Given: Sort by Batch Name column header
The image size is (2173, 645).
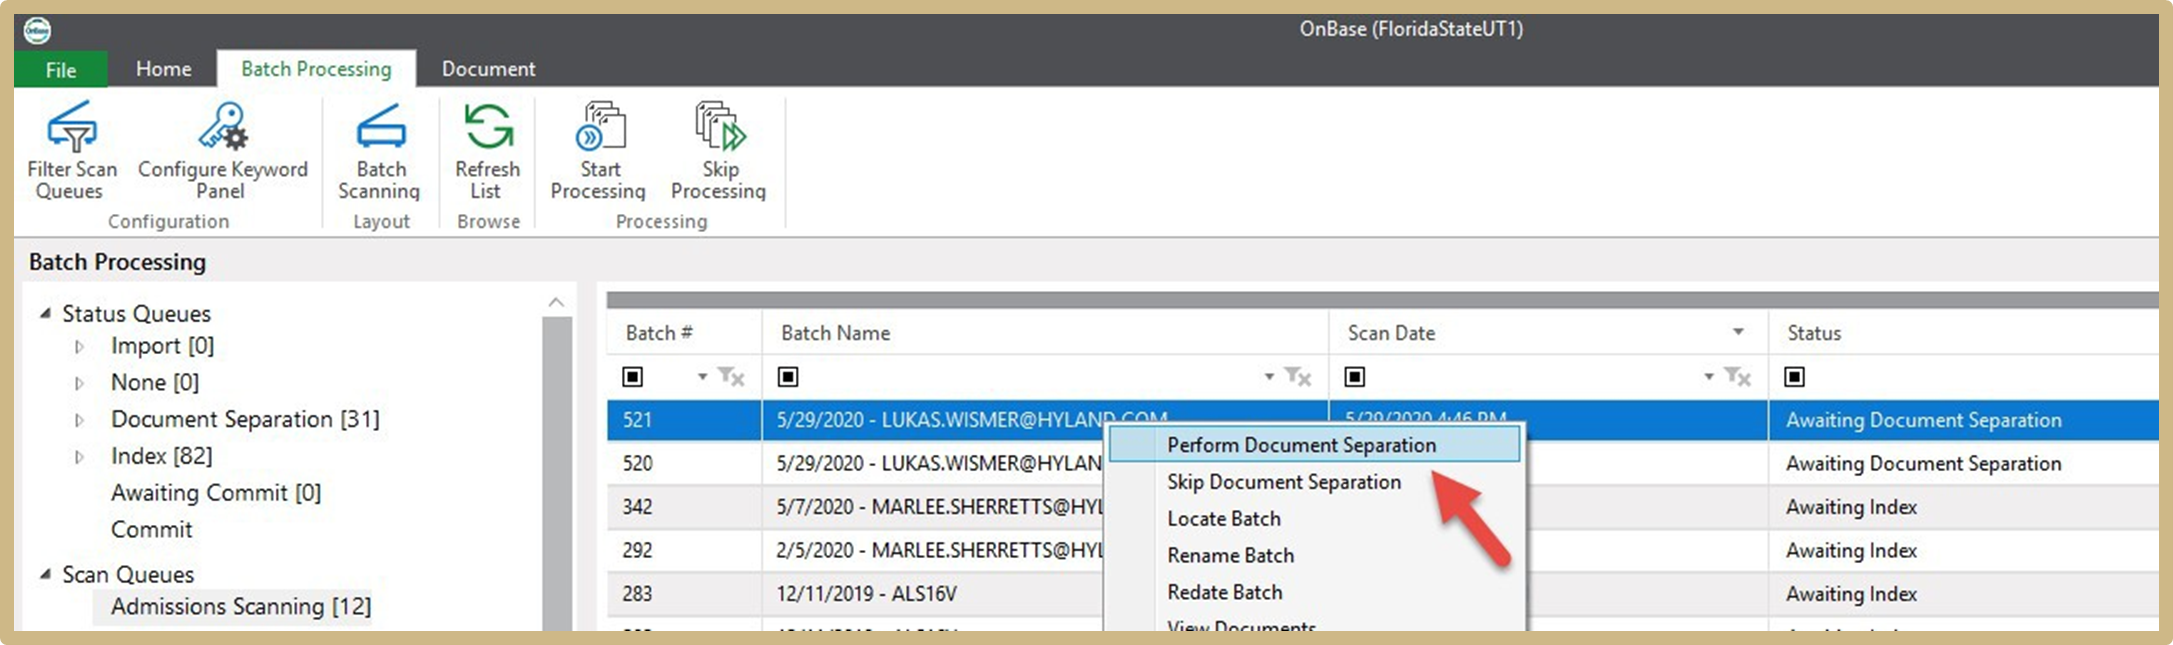Looking at the screenshot, I should tap(1045, 333).
